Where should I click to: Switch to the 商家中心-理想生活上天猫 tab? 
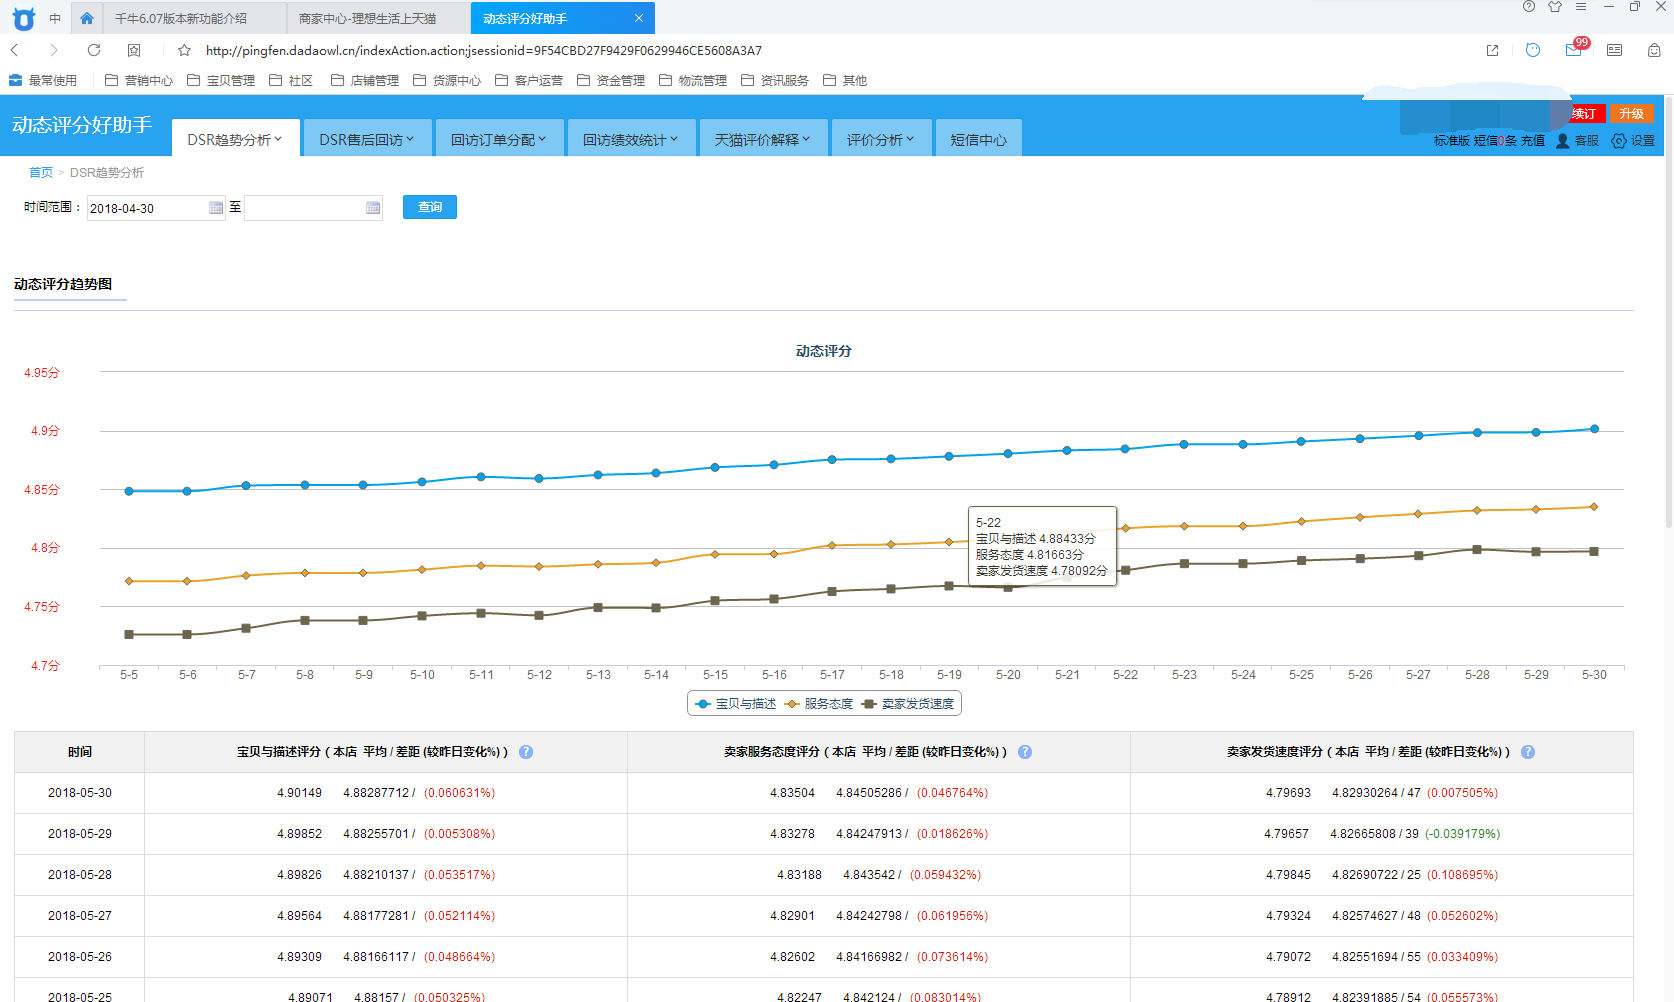pyautogui.click(x=367, y=18)
